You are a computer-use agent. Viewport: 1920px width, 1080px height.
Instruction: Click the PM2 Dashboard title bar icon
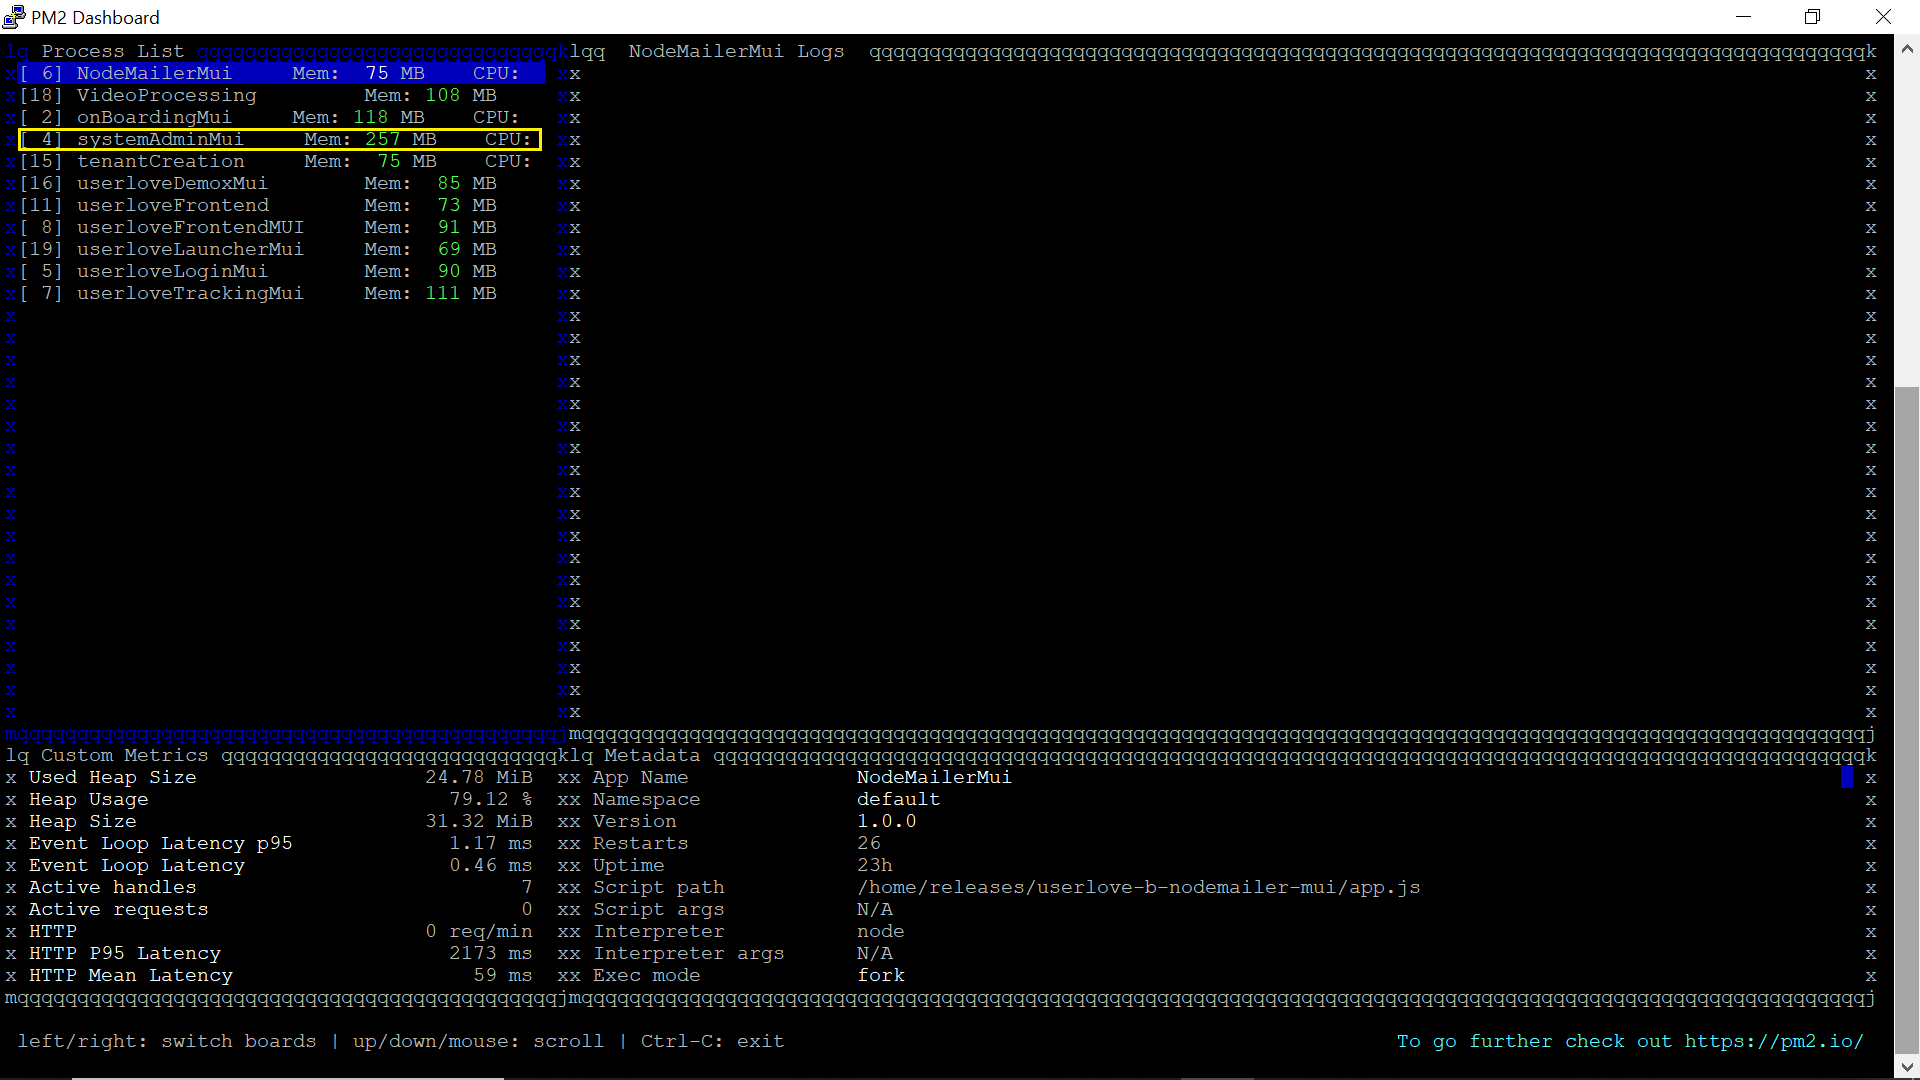click(x=13, y=16)
